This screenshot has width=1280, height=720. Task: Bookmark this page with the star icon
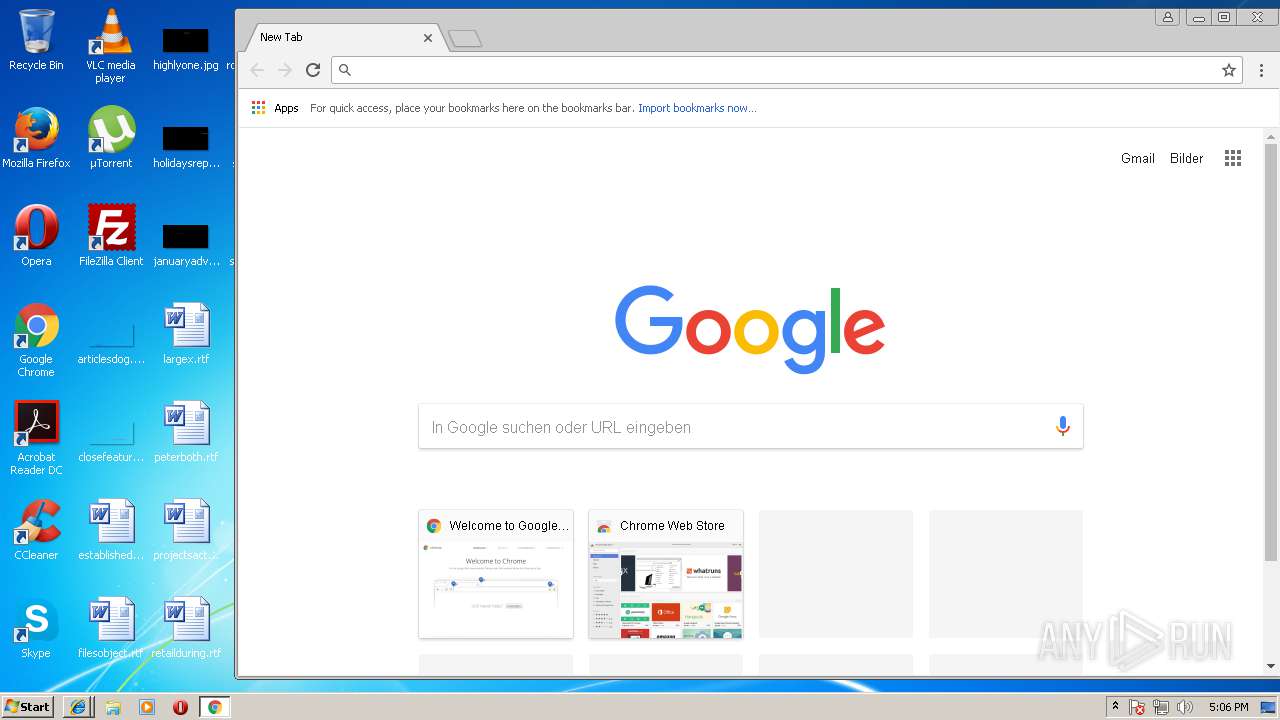point(1229,70)
